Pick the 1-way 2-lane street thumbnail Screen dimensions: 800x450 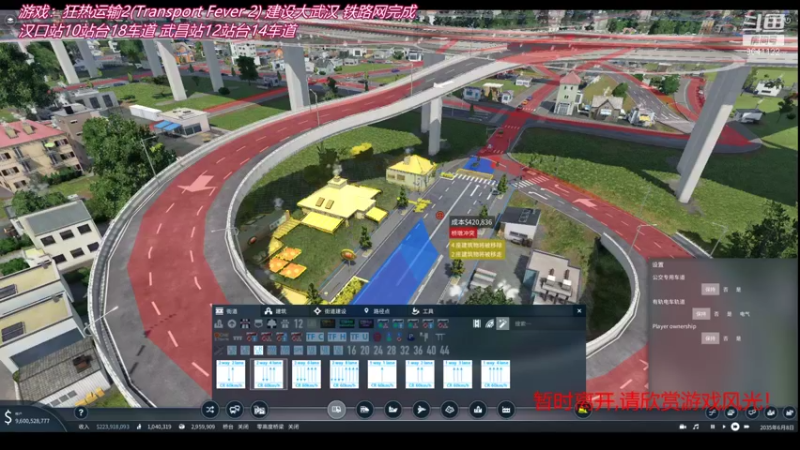419,374
